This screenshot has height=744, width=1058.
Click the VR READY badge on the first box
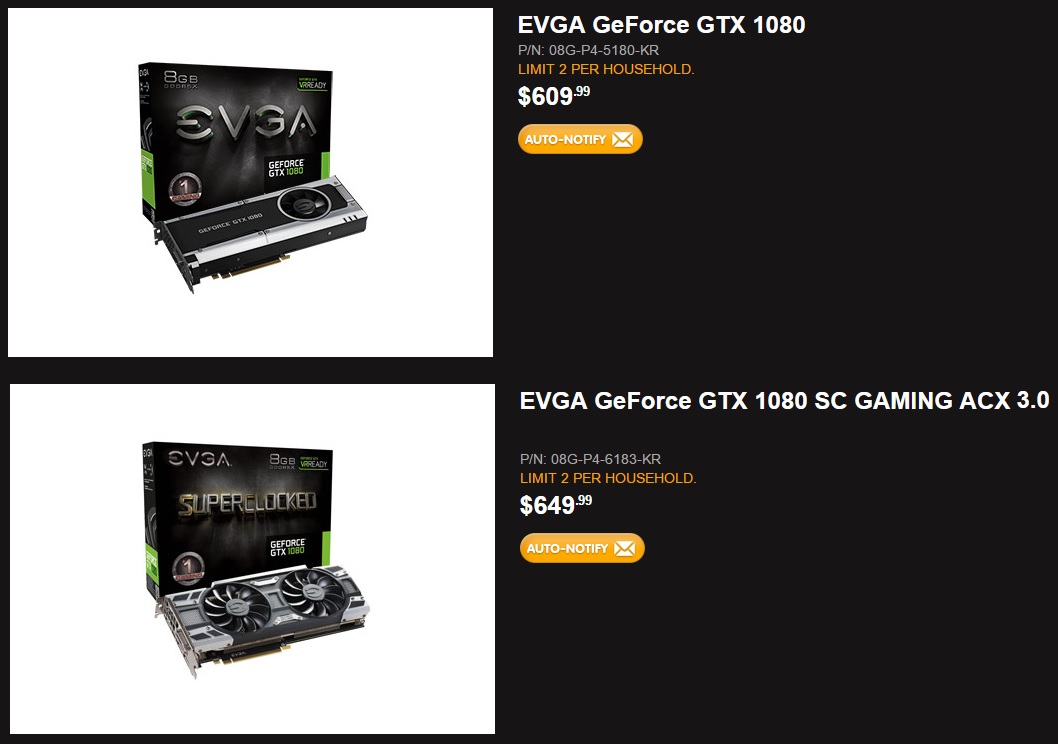pos(312,84)
